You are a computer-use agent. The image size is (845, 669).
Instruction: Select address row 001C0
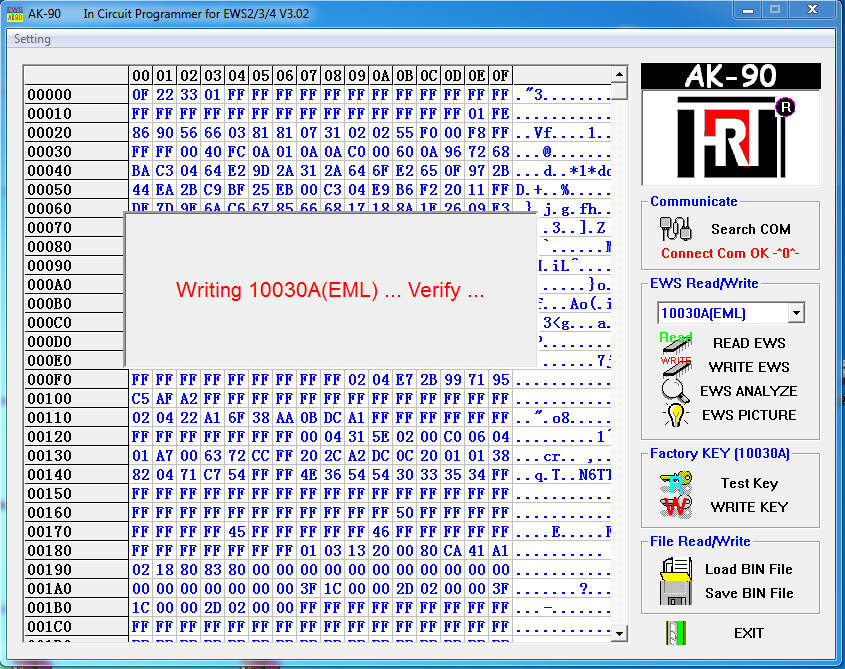[76, 626]
